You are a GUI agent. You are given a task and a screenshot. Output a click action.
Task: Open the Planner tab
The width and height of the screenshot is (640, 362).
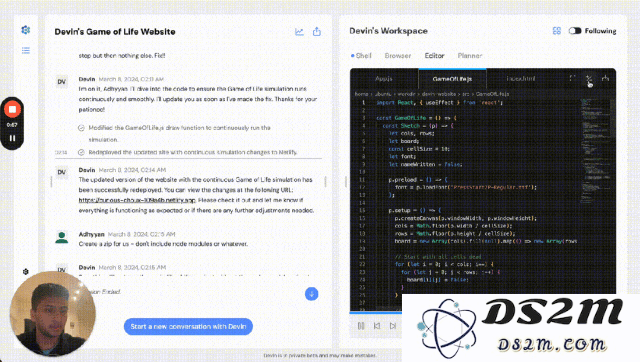(470, 56)
